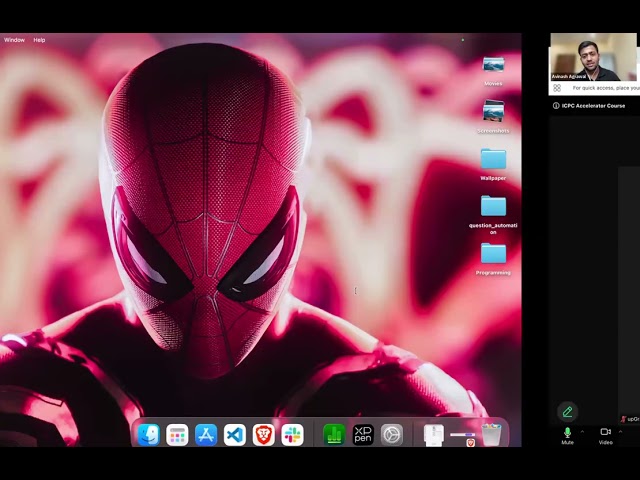
Task: Open Visual Studio Code from the dock
Action: click(235, 434)
